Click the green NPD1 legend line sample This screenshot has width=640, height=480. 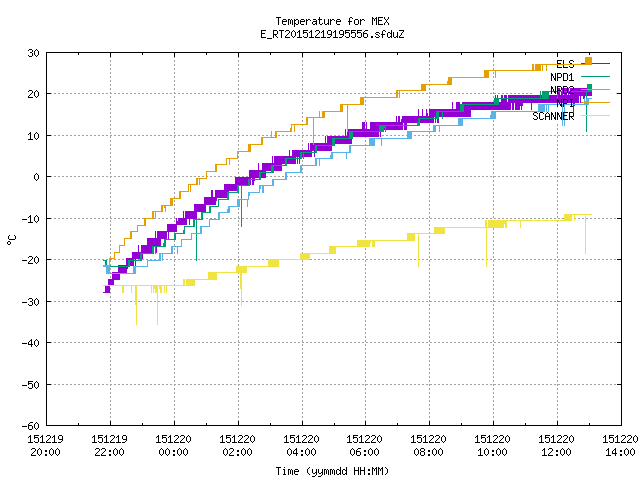596,76
